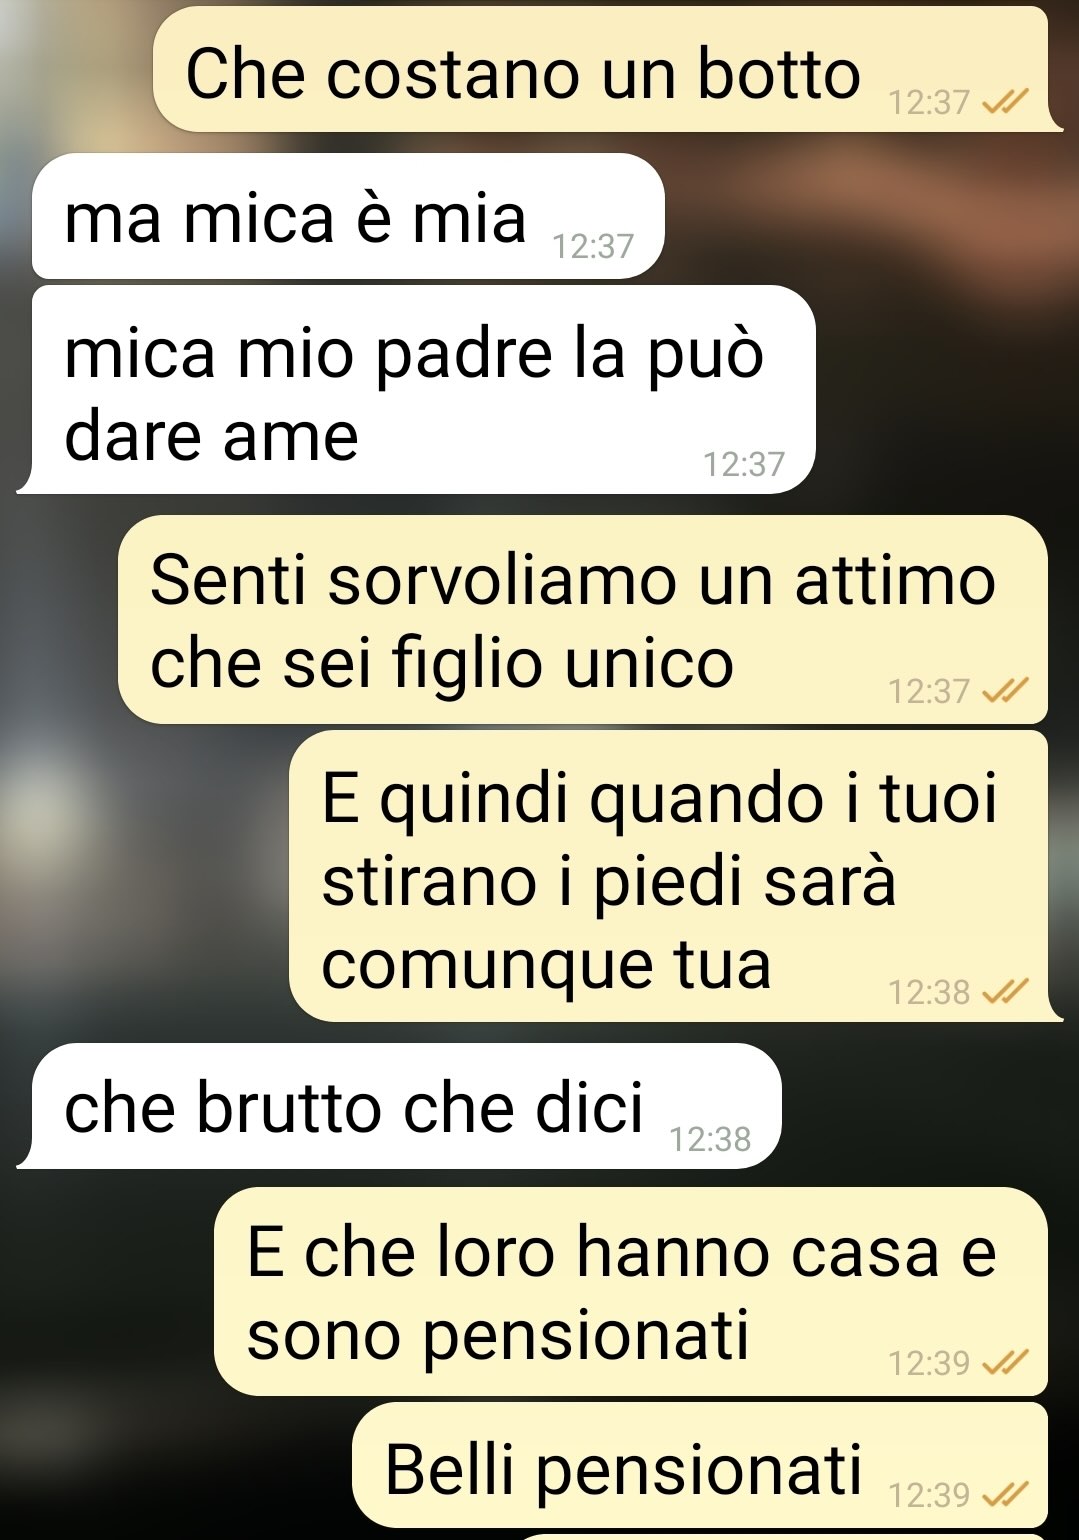
Task: Select the 'Senti sorvoliamo un attimo' message
Action: coord(583,619)
